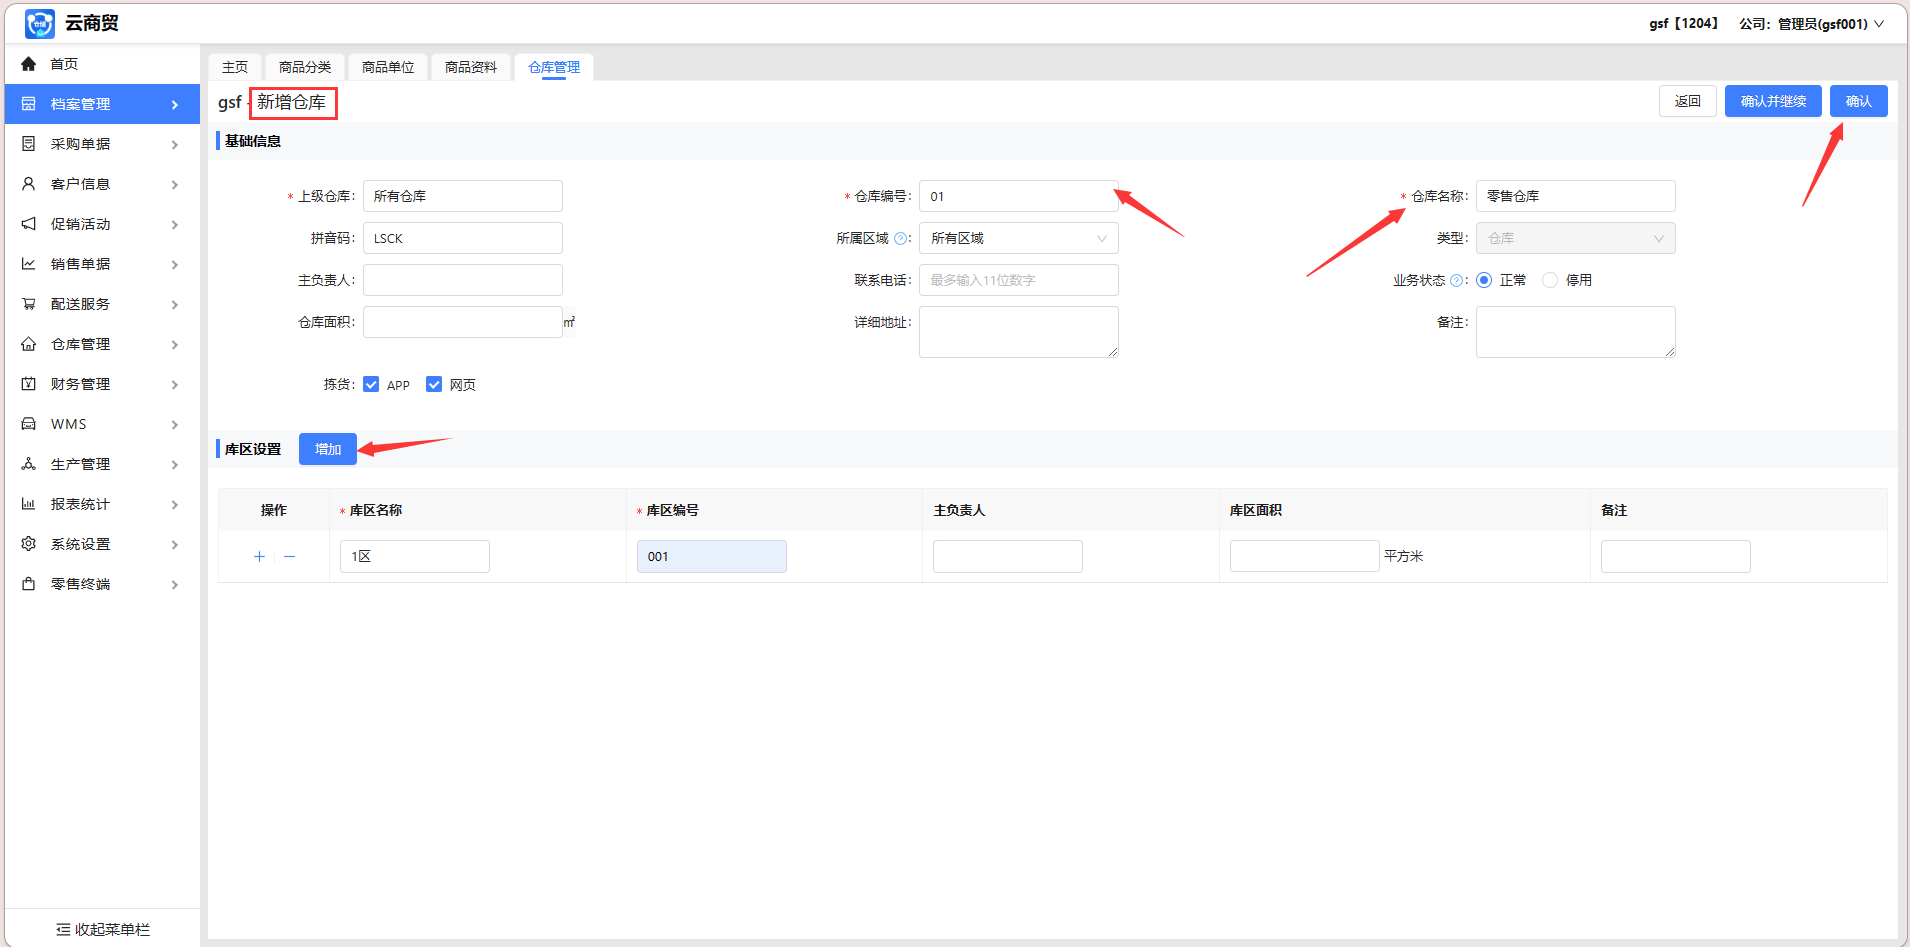Click the 确认并继续 button
Screen dimensions: 1910x947
[x=1773, y=101]
